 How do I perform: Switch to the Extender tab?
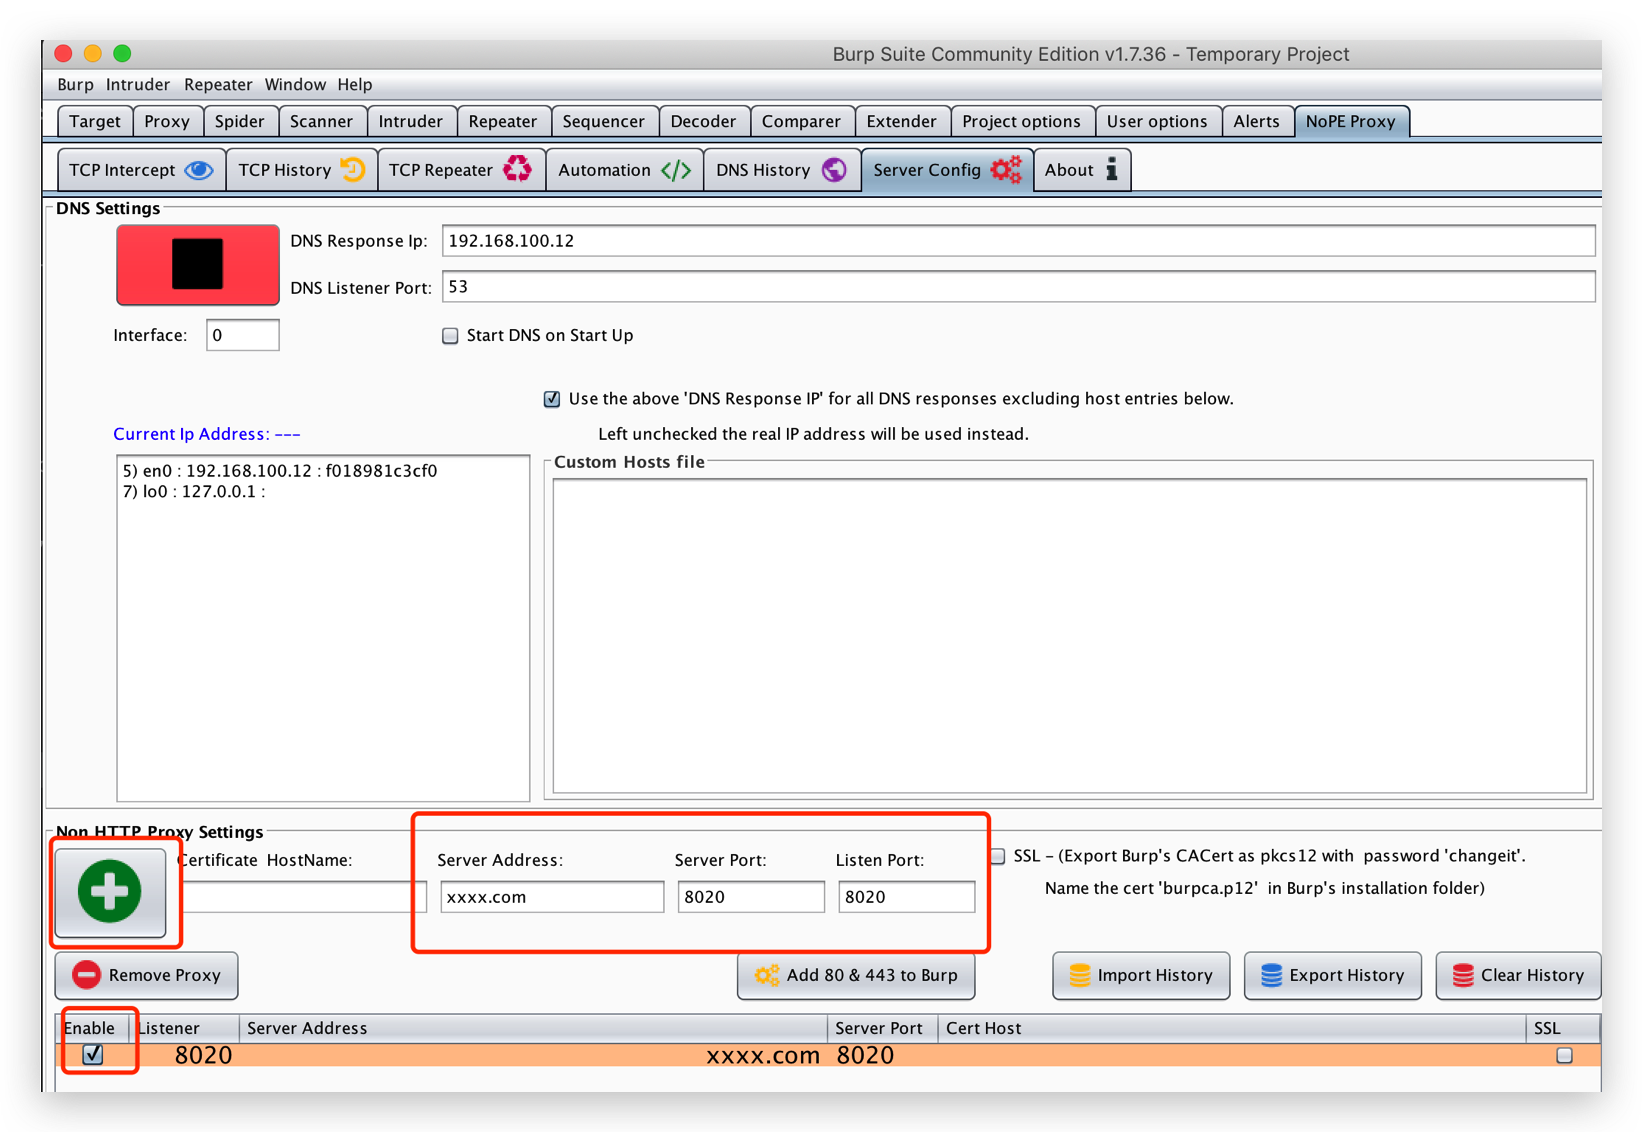tap(902, 121)
